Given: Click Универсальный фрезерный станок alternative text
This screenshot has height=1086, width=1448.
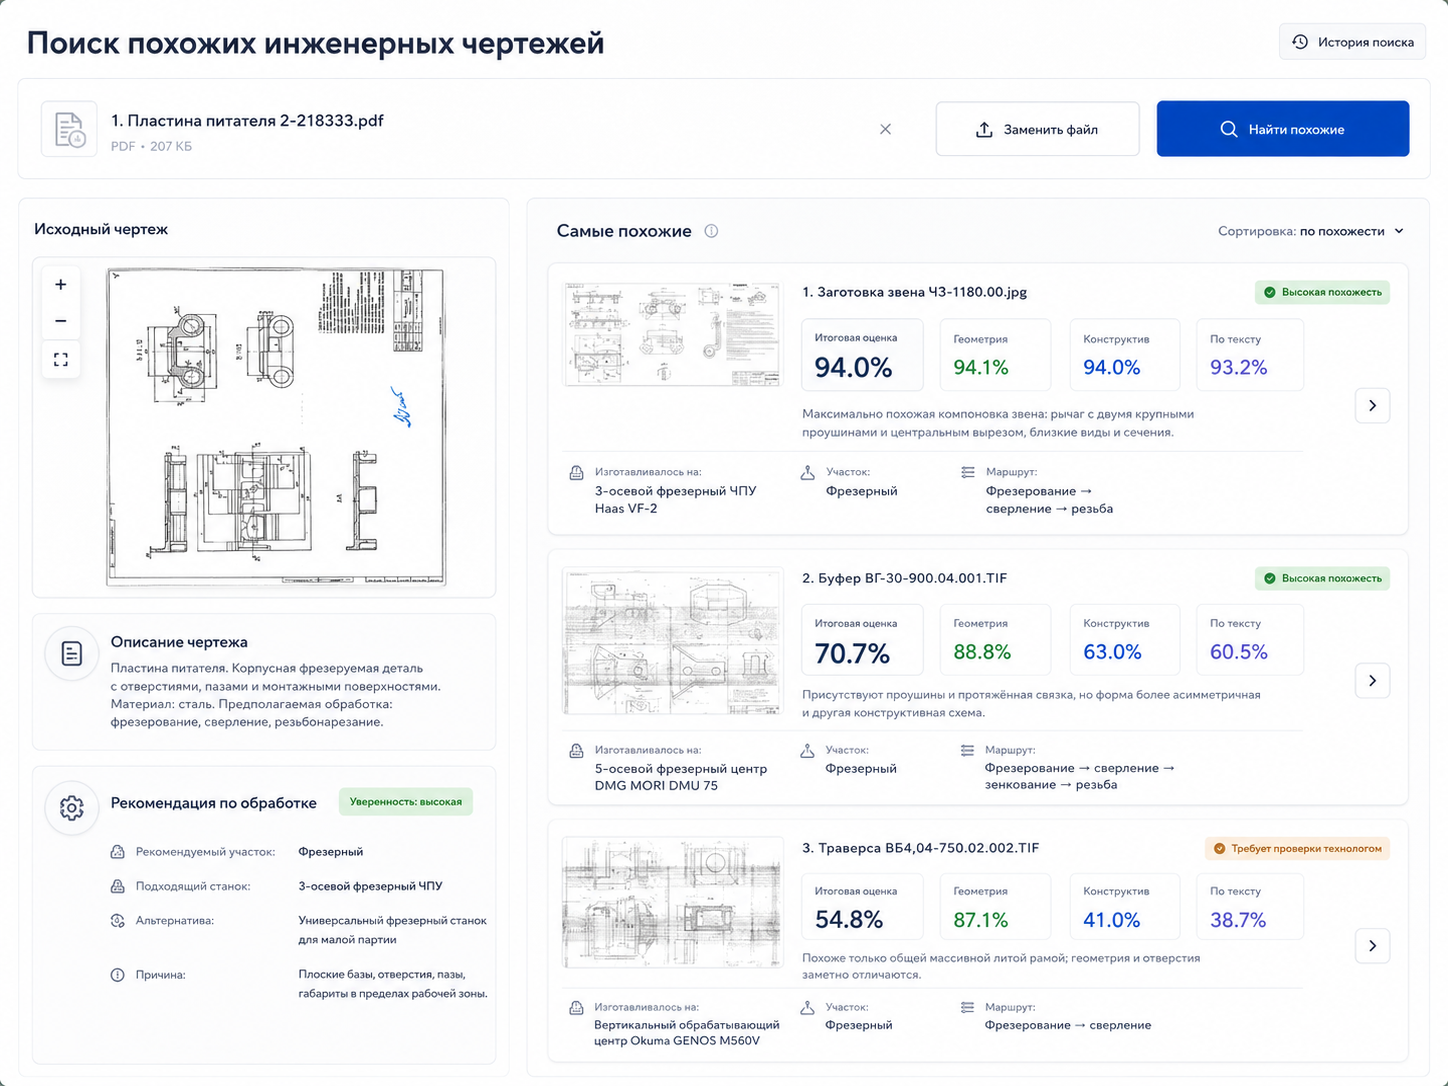Looking at the screenshot, I should click(x=392, y=930).
